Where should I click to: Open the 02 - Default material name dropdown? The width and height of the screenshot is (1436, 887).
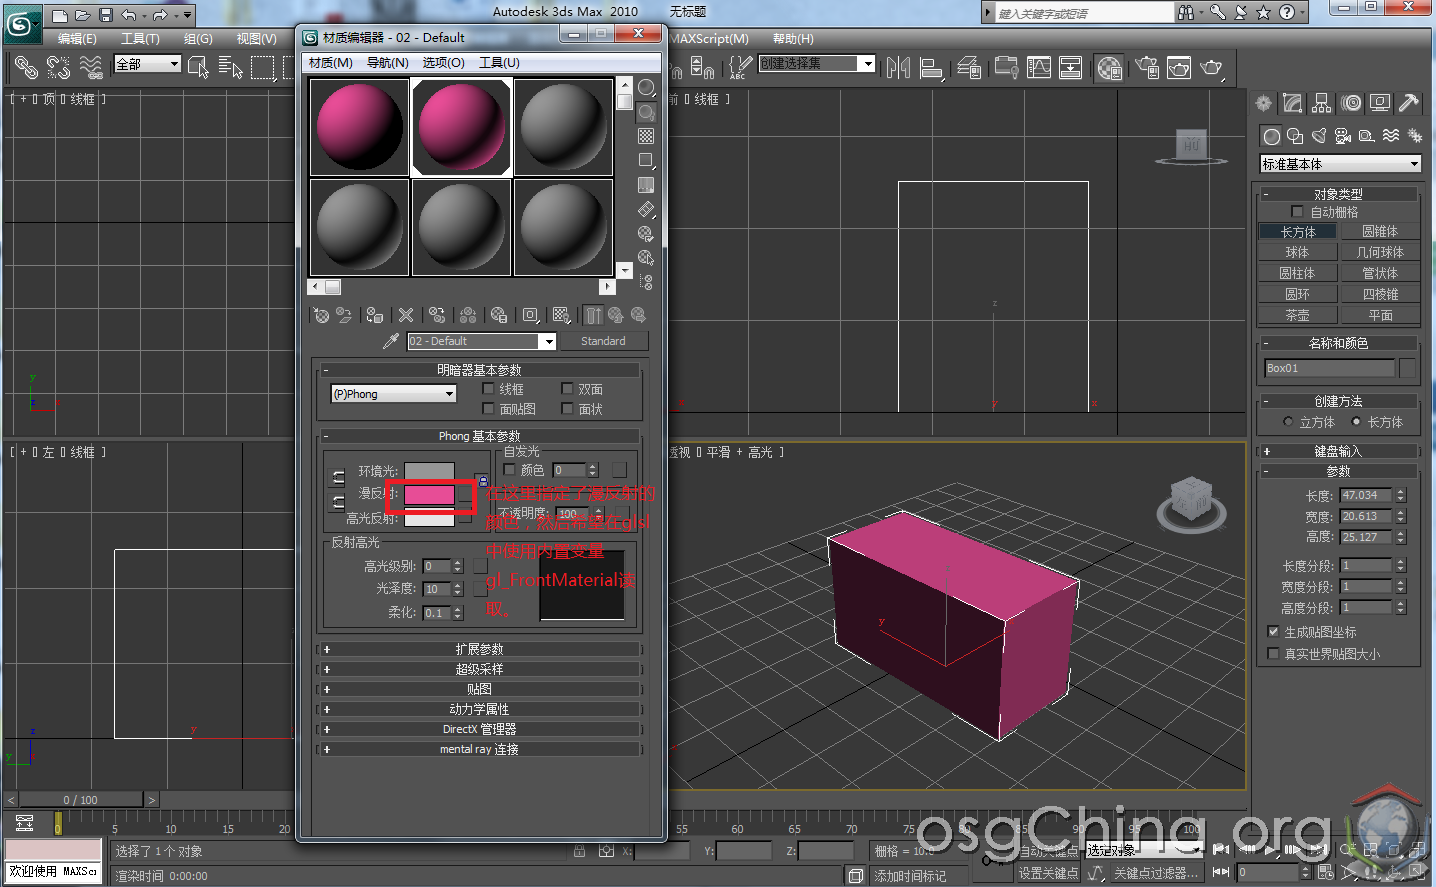pos(481,341)
